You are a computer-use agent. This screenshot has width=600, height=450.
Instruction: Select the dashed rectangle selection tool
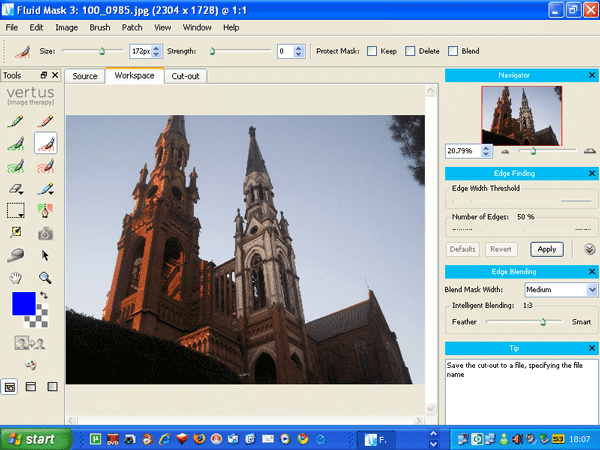[x=15, y=210]
